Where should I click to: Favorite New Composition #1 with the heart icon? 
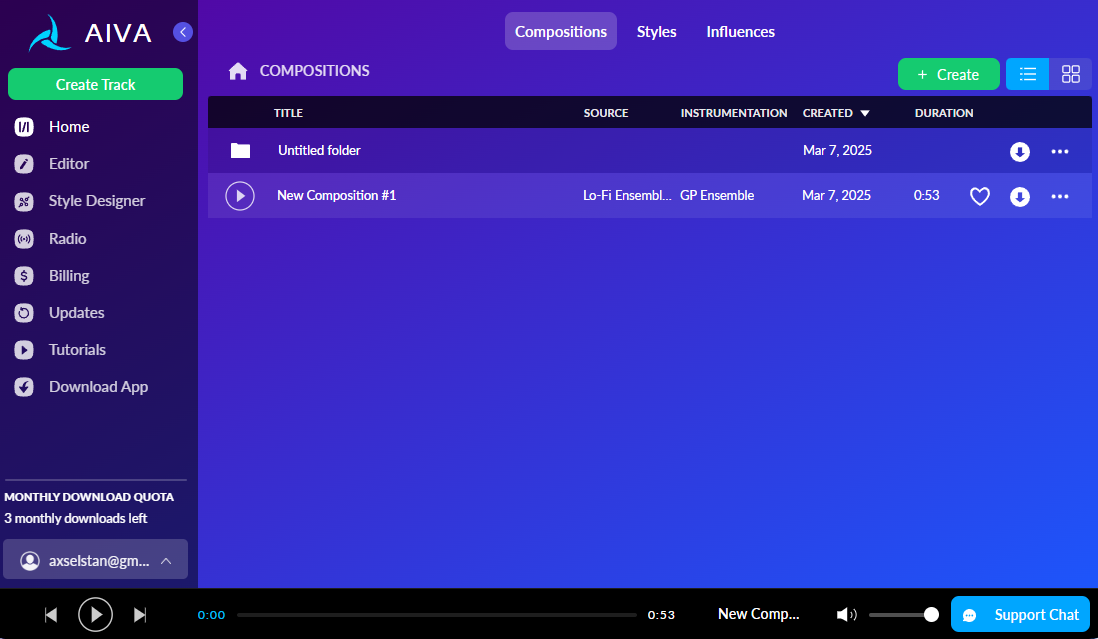click(980, 197)
